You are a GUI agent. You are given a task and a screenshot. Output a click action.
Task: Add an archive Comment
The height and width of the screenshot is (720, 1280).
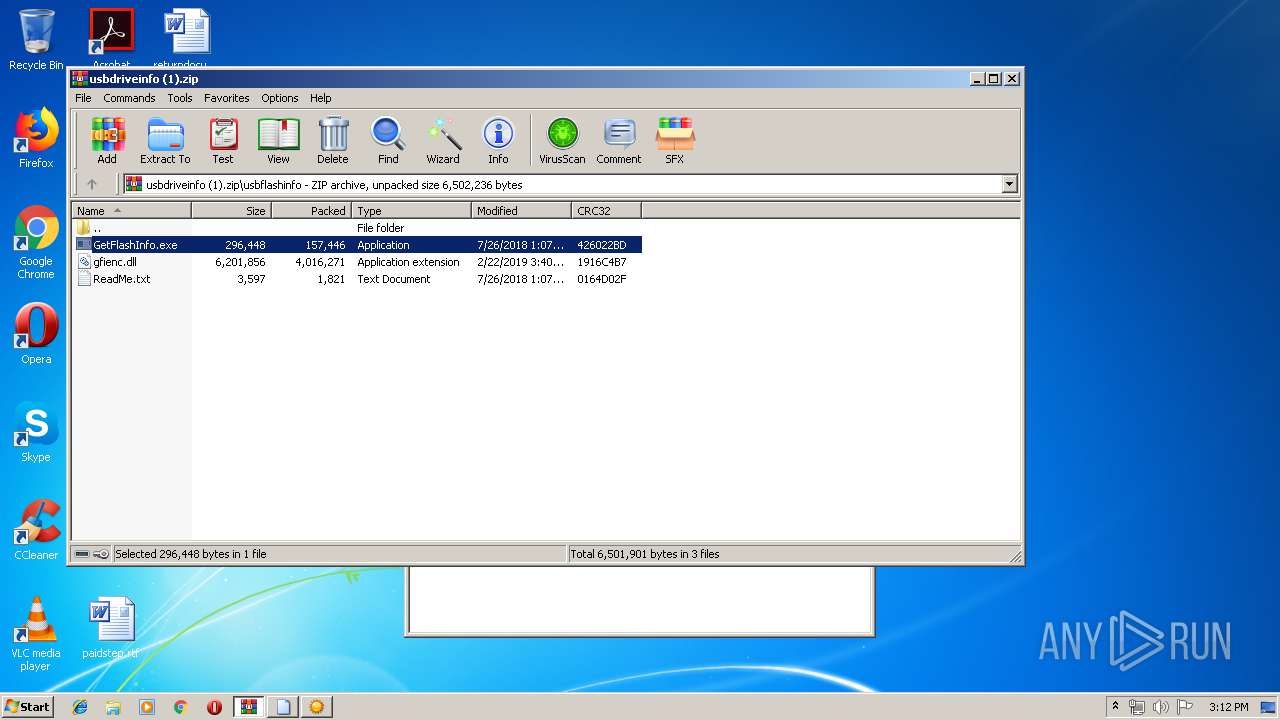point(619,140)
